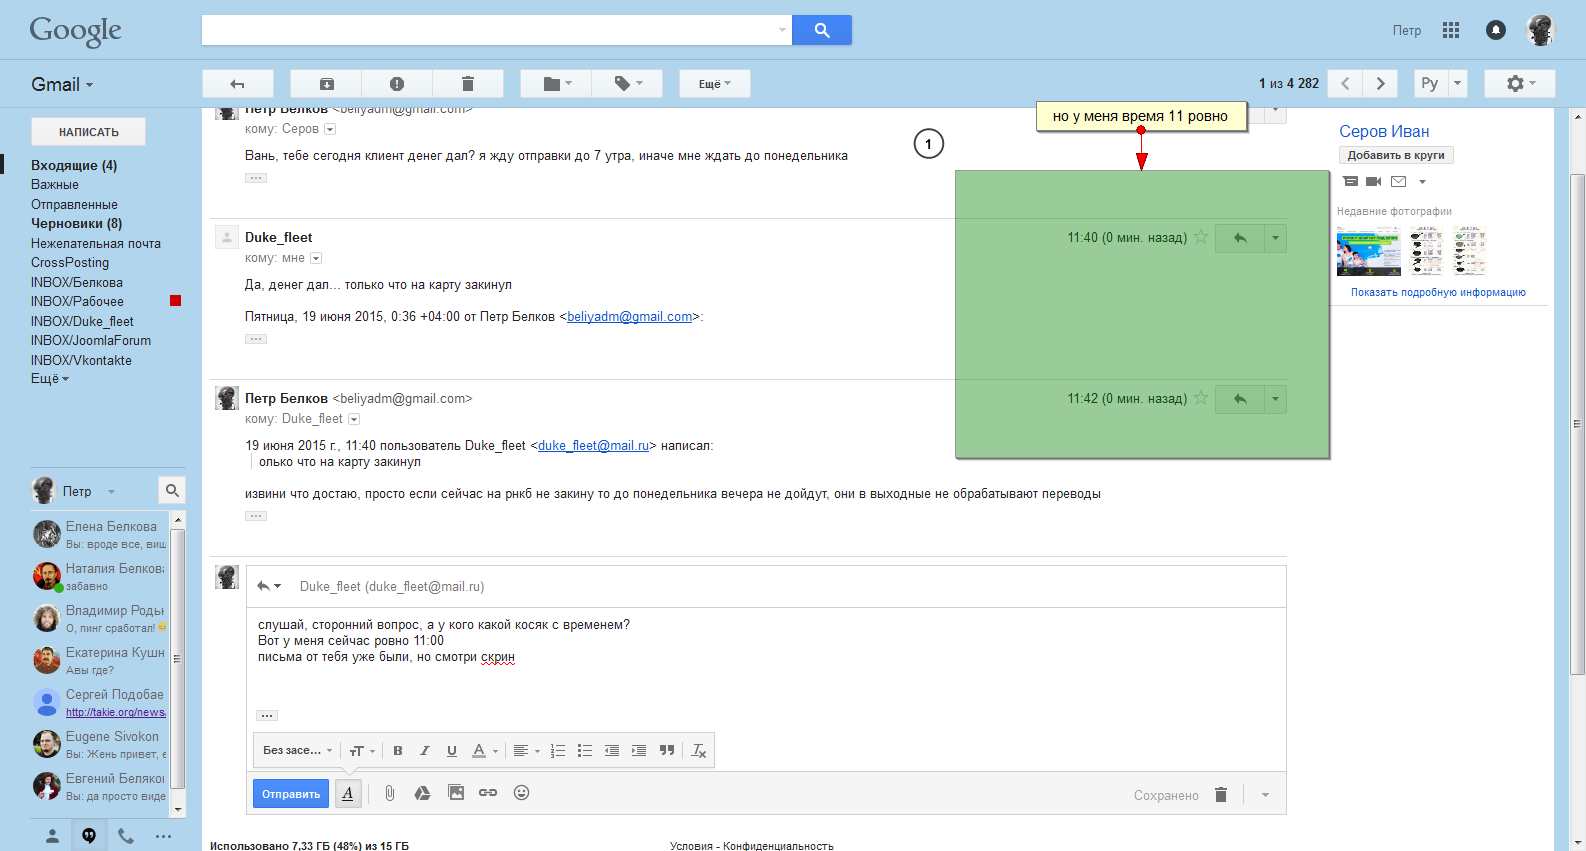Insert a numbered list
The image size is (1586, 851).
(x=558, y=751)
